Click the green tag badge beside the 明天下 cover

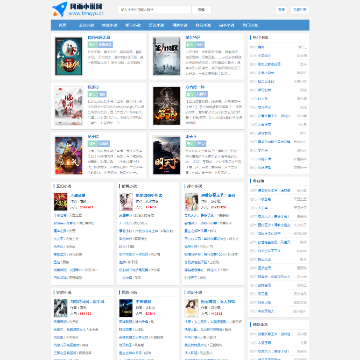[x=190, y=144]
